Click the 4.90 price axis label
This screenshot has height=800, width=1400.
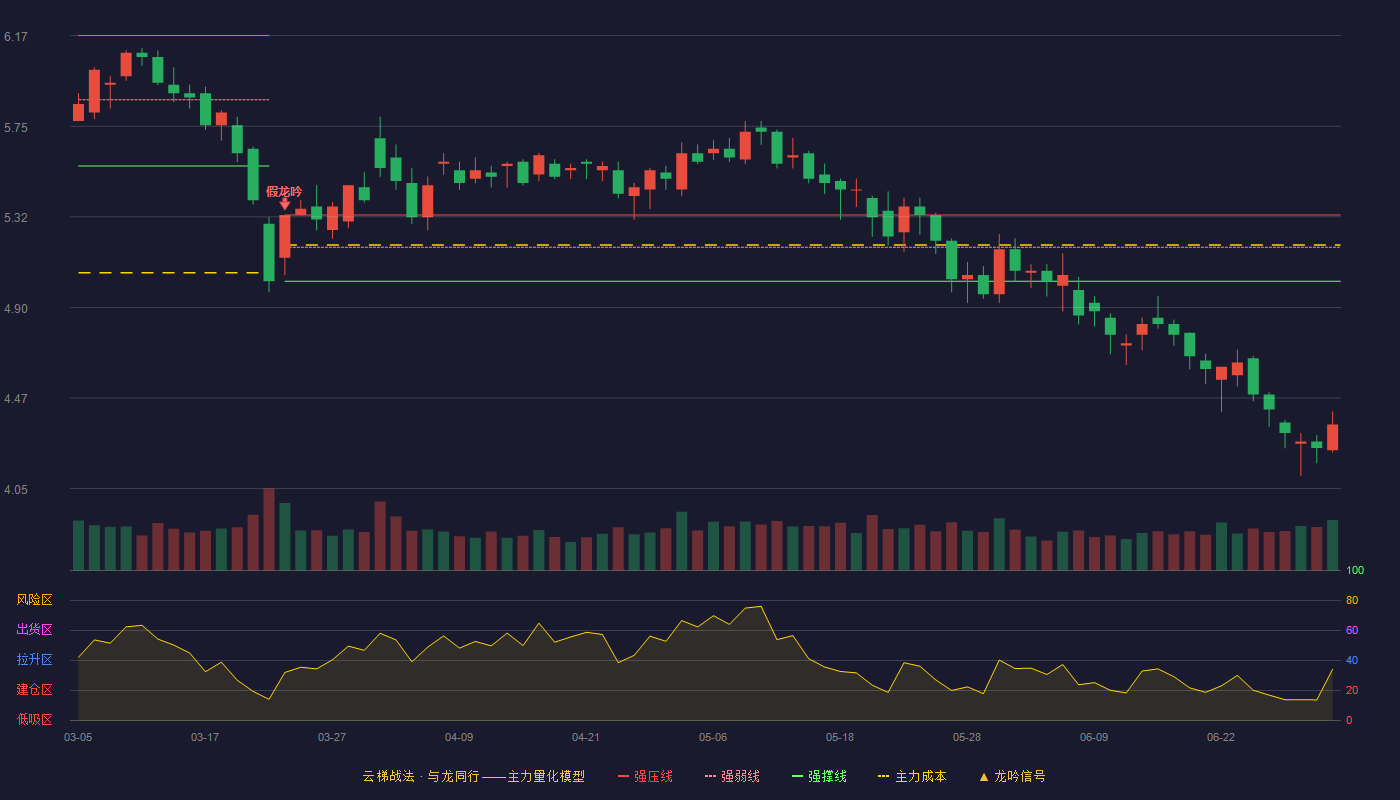click(x=15, y=309)
